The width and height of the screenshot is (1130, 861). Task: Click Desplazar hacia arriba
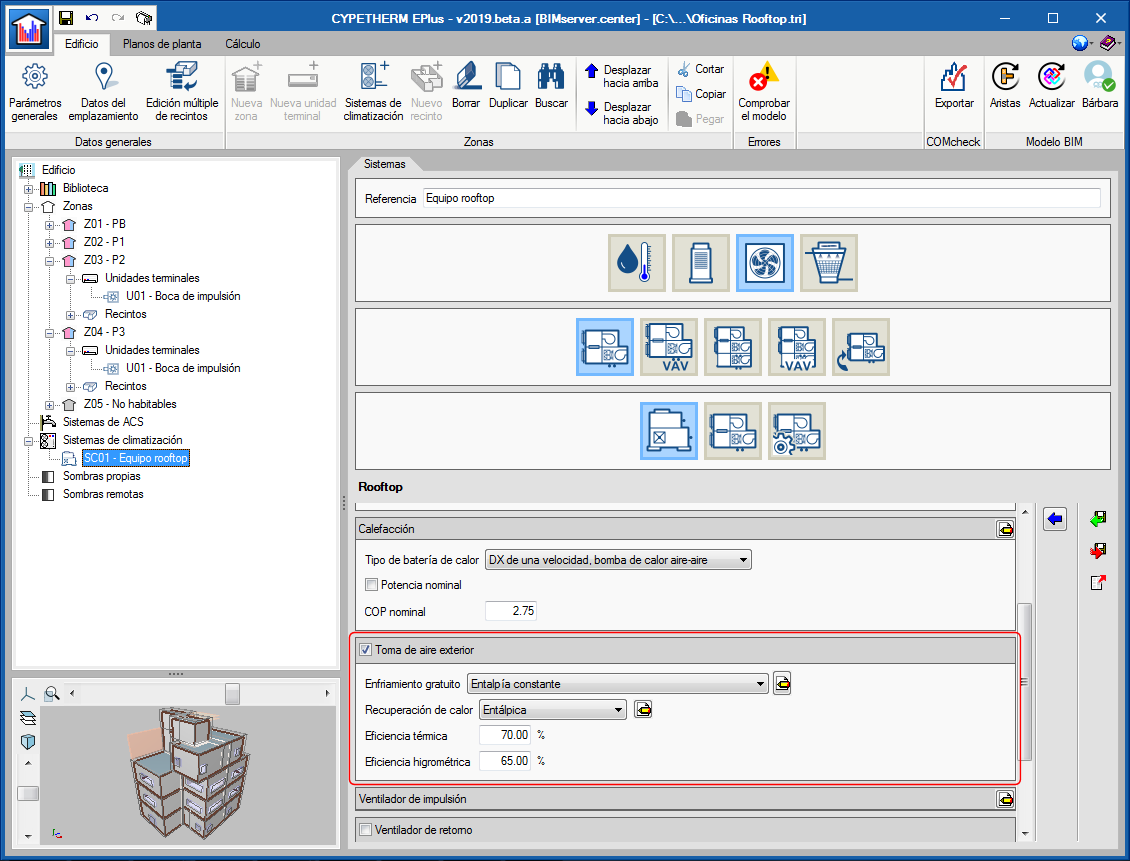(x=622, y=76)
